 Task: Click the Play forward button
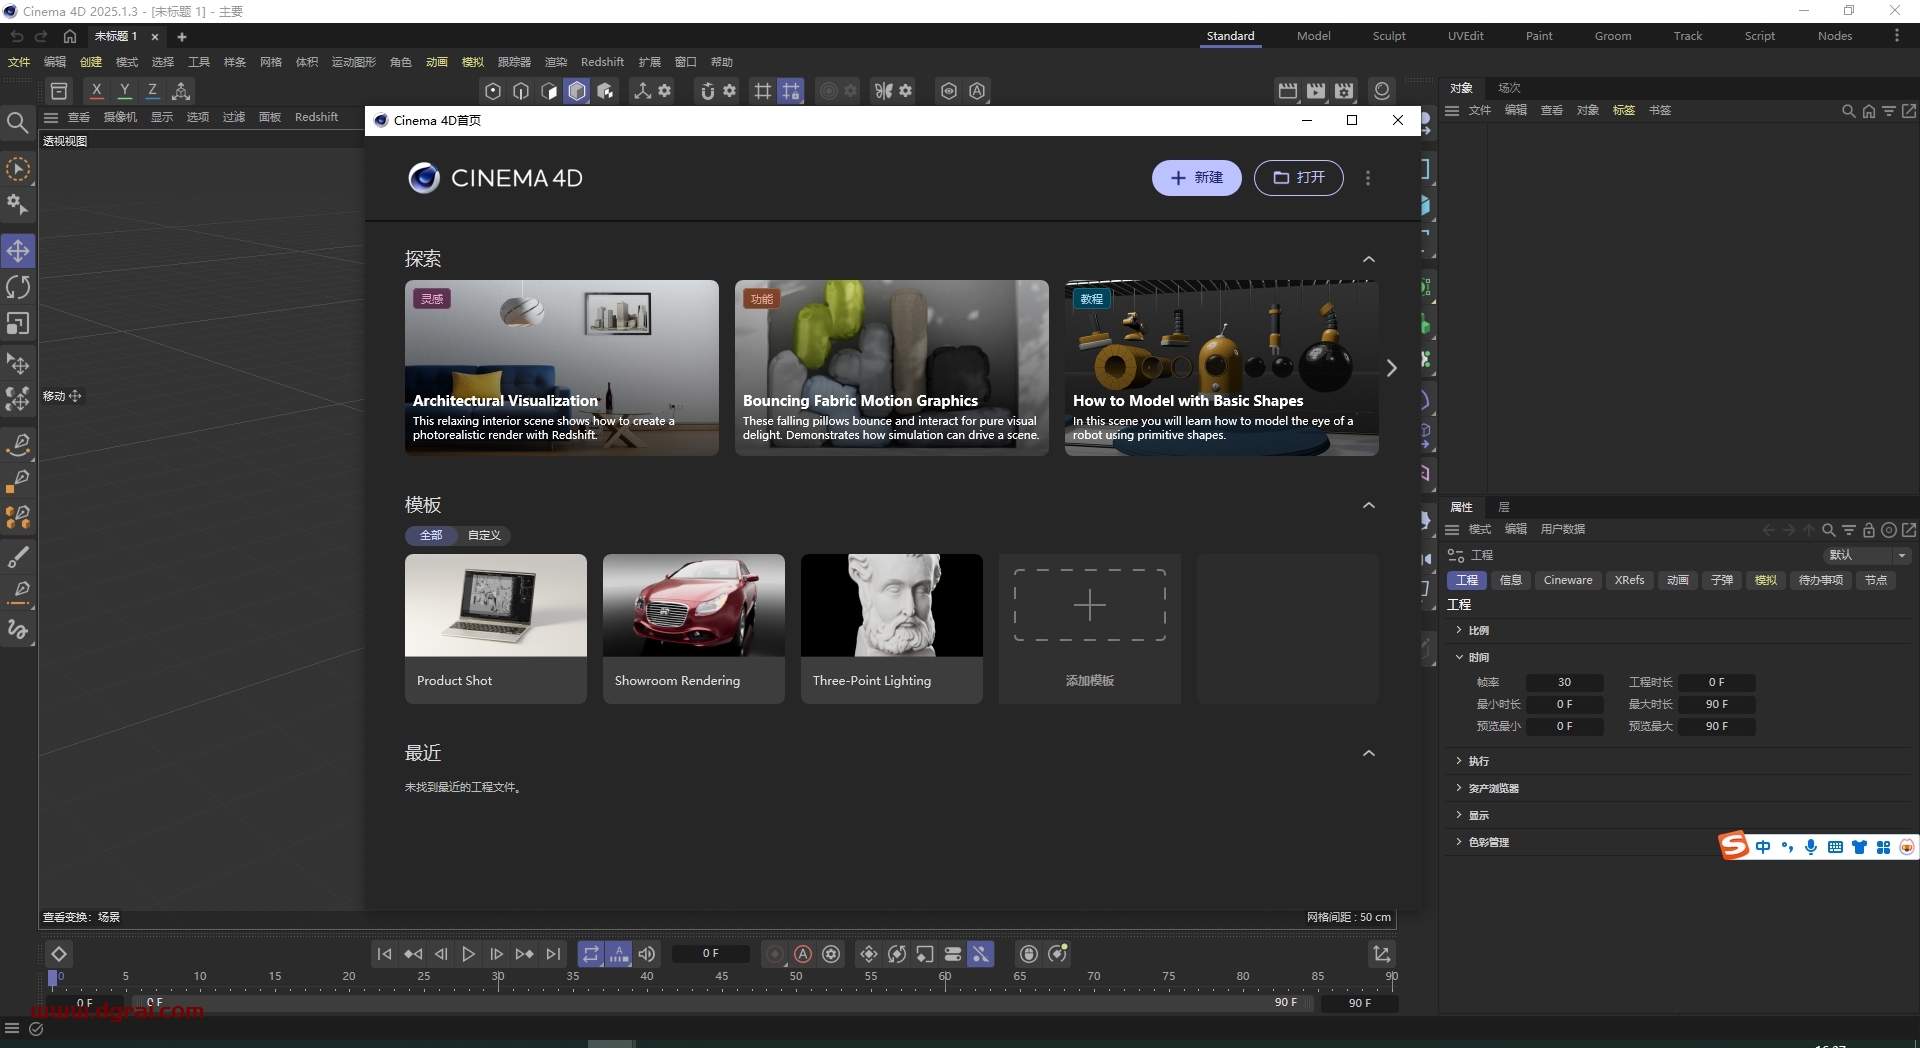(469, 954)
